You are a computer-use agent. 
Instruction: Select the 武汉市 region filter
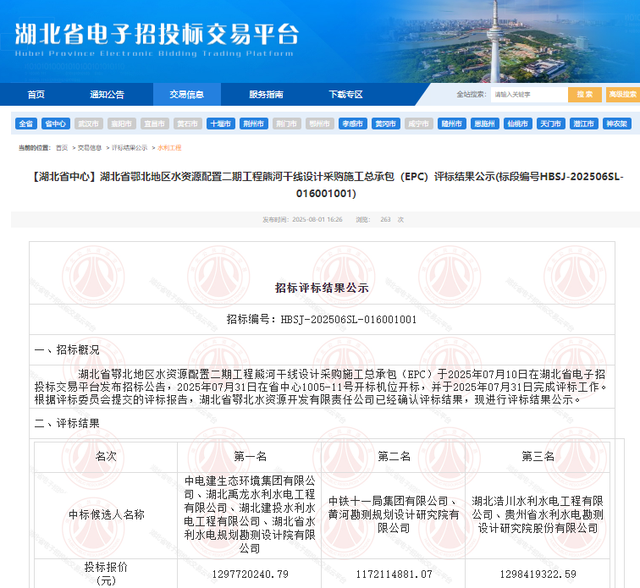click(89, 124)
